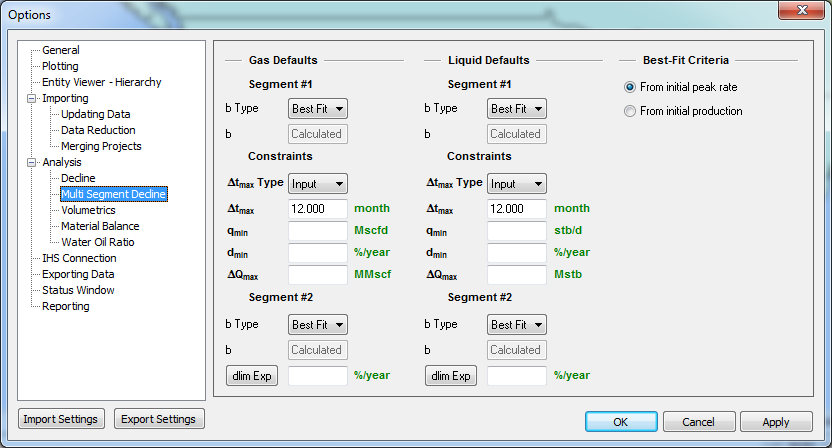Select Volumetrics in the options tree
Screen dimensions: 832x448
pyautogui.click(x=88, y=210)
